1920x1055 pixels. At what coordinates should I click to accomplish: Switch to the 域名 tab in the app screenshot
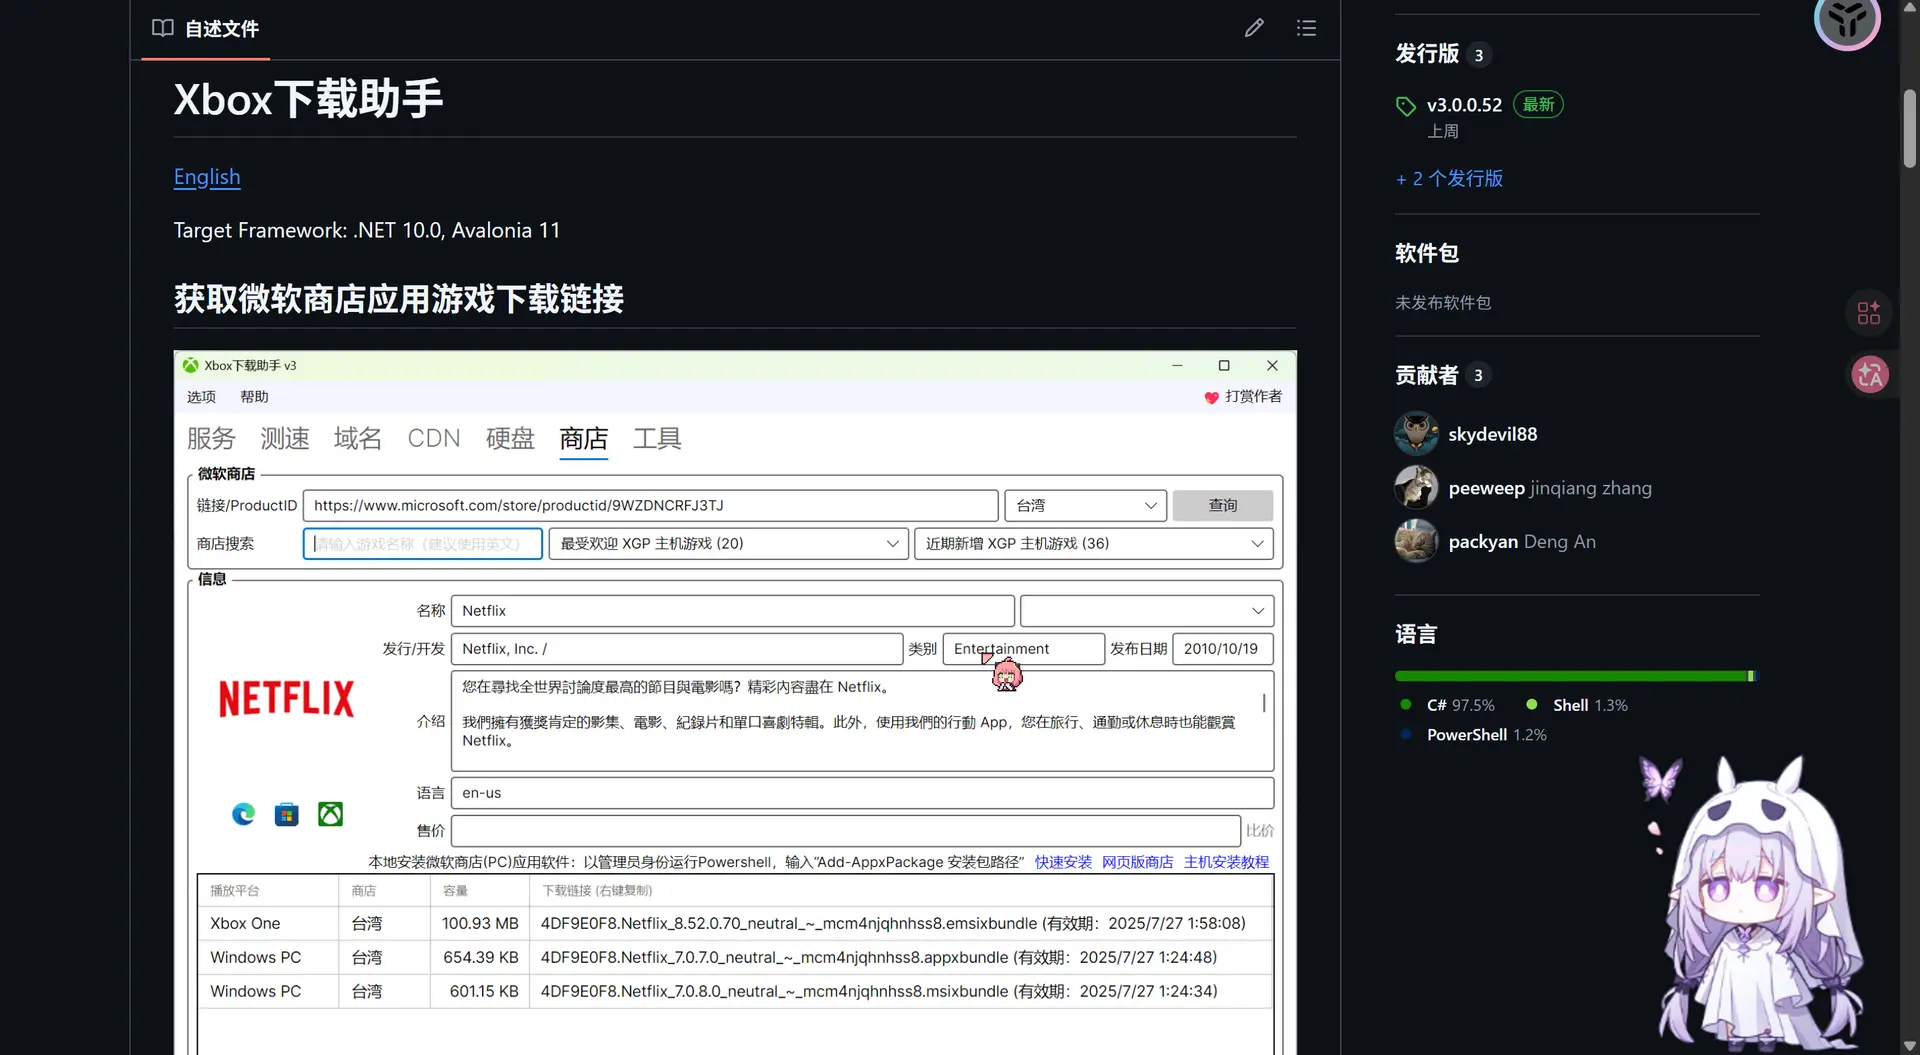pos(358,439)
